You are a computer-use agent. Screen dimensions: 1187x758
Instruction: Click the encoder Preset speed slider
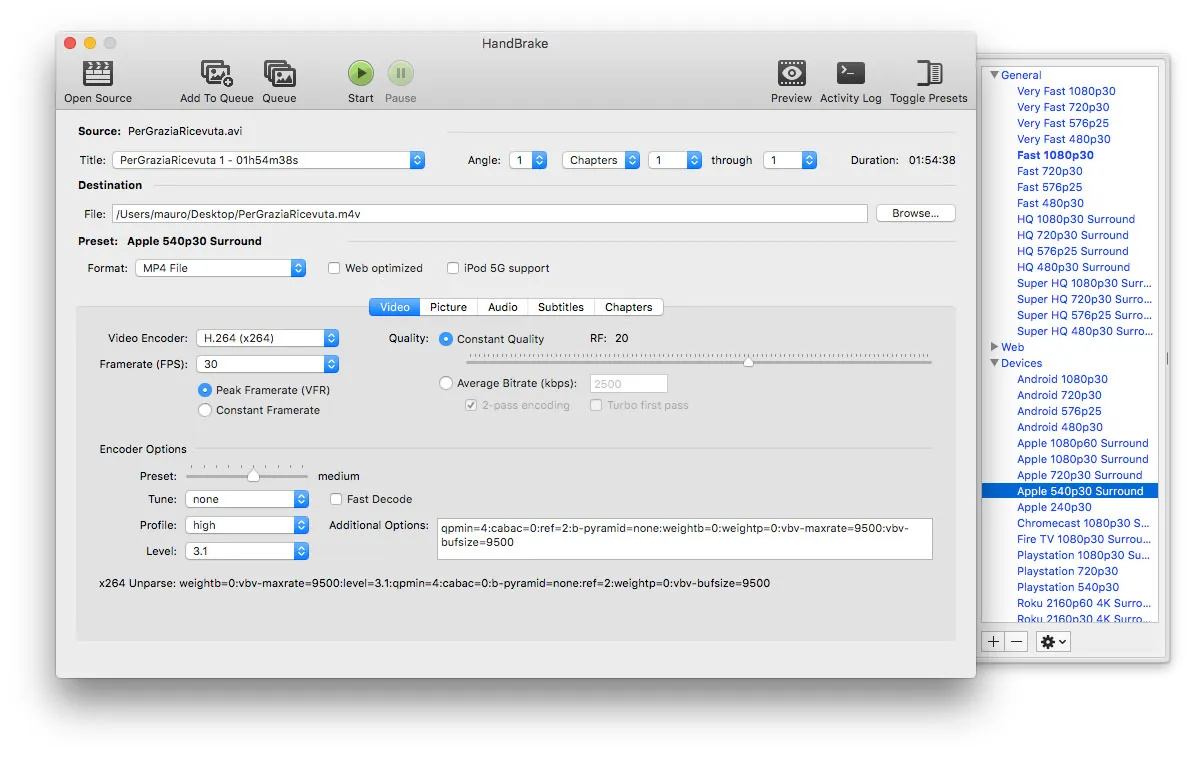(x=254, y=476)
